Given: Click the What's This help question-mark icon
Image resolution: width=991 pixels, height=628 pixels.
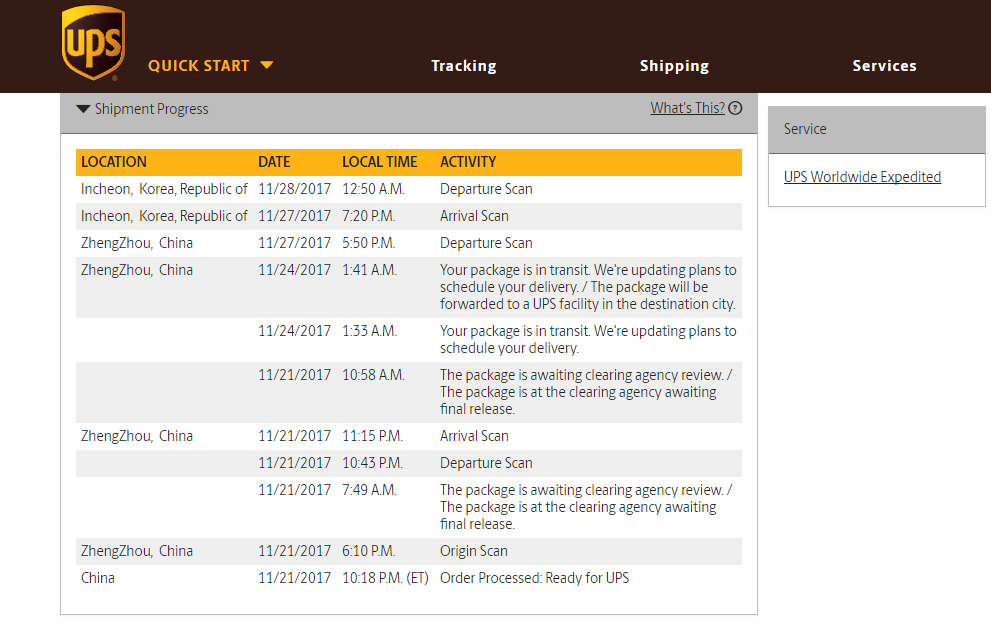Looking at the screenshot, I should (735, 108).
